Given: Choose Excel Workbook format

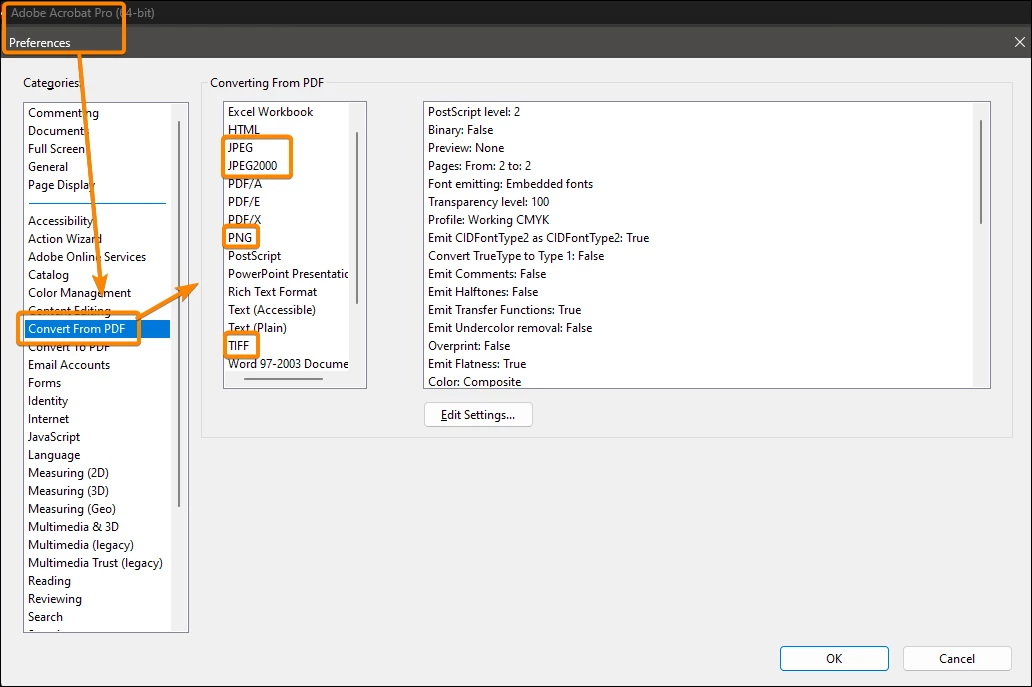Looking at the screenshot, I should 271,112.
